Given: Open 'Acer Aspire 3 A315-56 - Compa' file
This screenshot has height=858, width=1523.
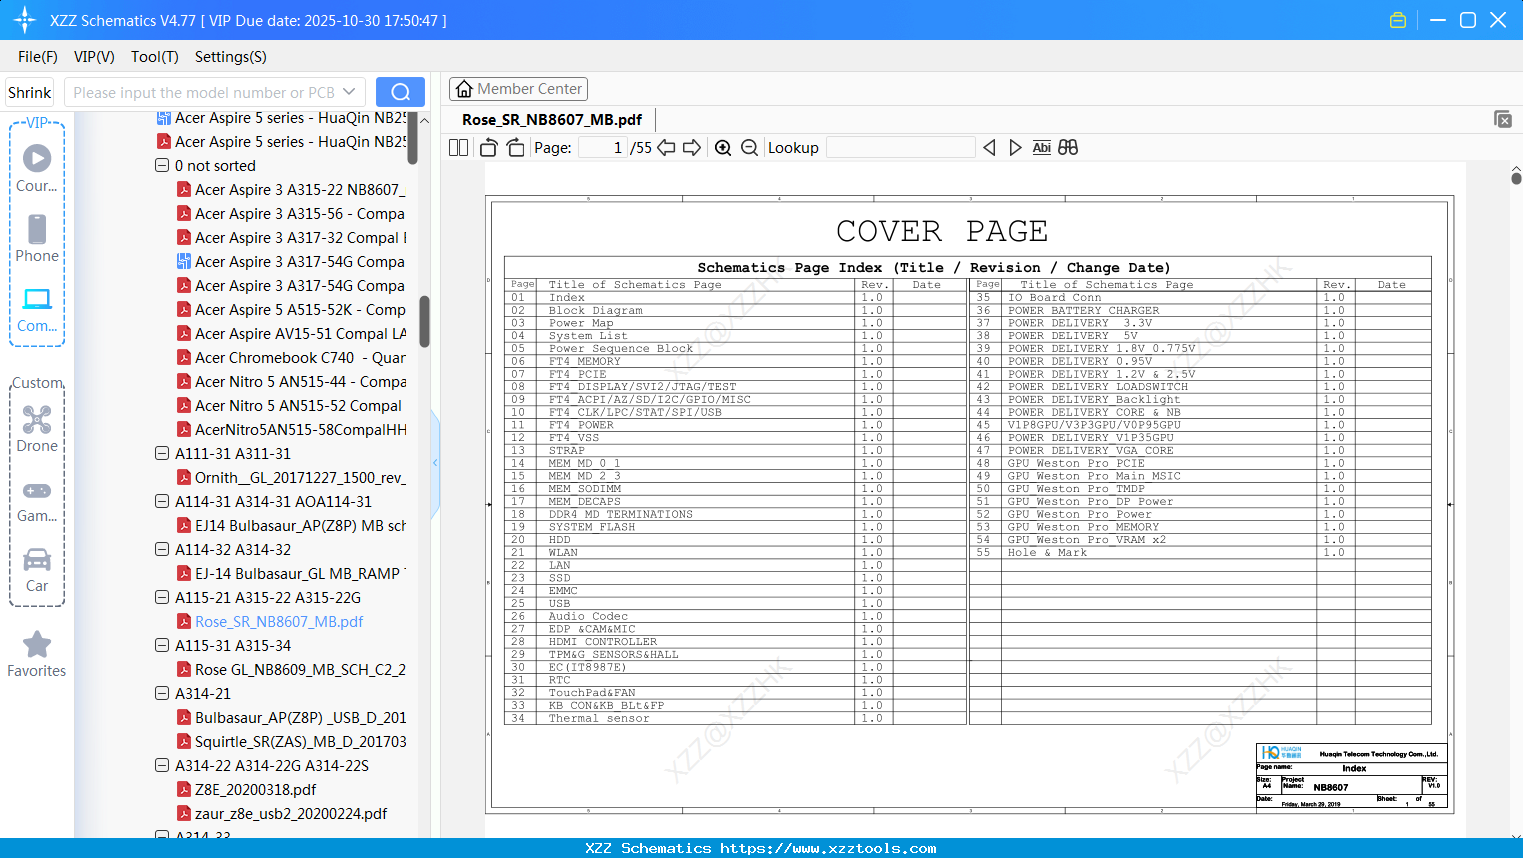Looking at the screenshot, I should 300,213.
